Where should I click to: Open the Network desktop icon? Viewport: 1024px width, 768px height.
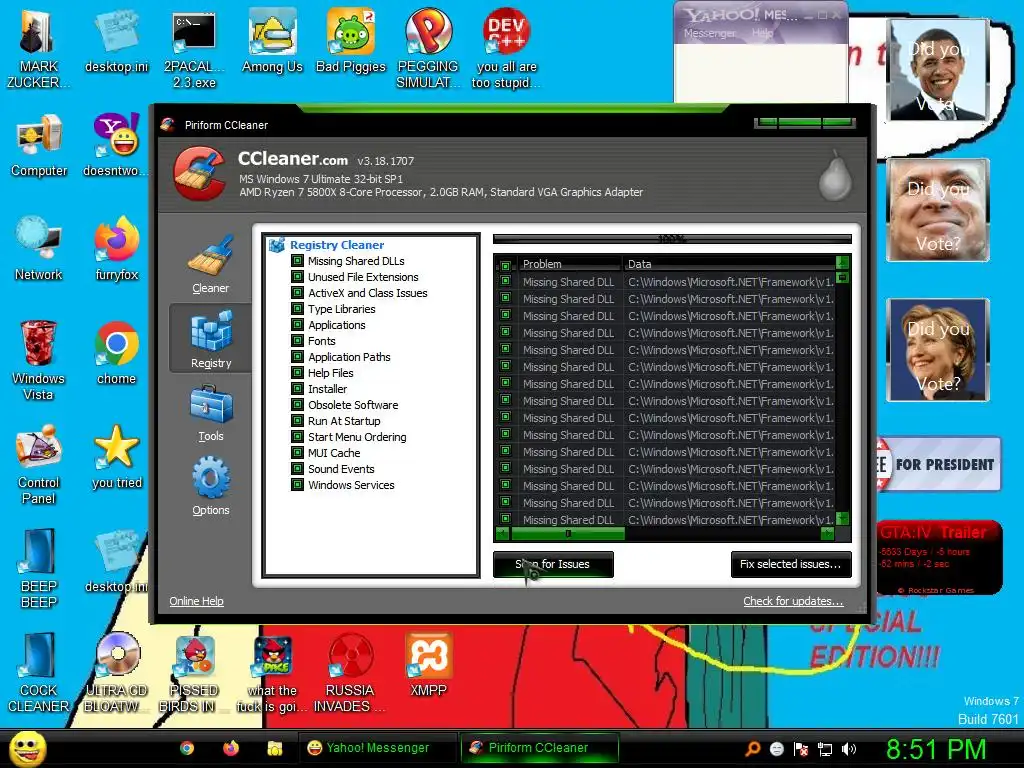[39, 249]
